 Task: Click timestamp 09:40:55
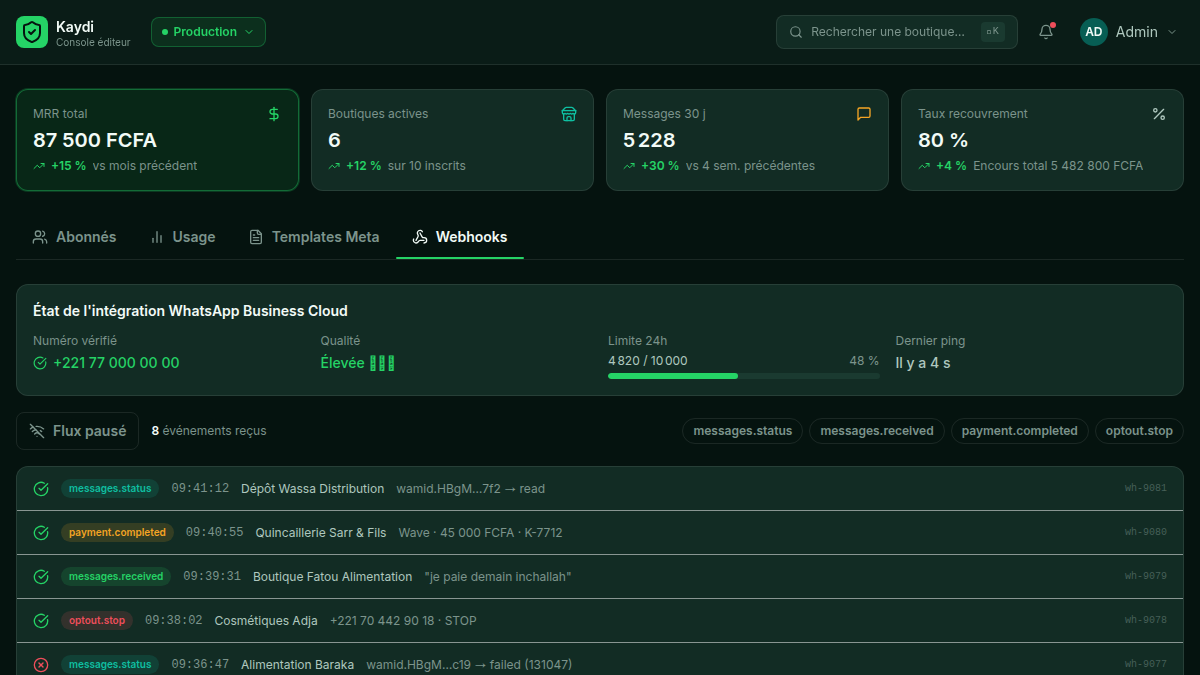coord(214,533)
